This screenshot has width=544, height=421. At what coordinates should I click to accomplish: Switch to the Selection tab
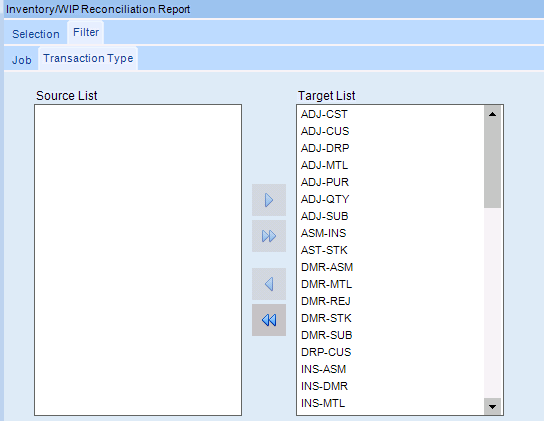[36, 34]
